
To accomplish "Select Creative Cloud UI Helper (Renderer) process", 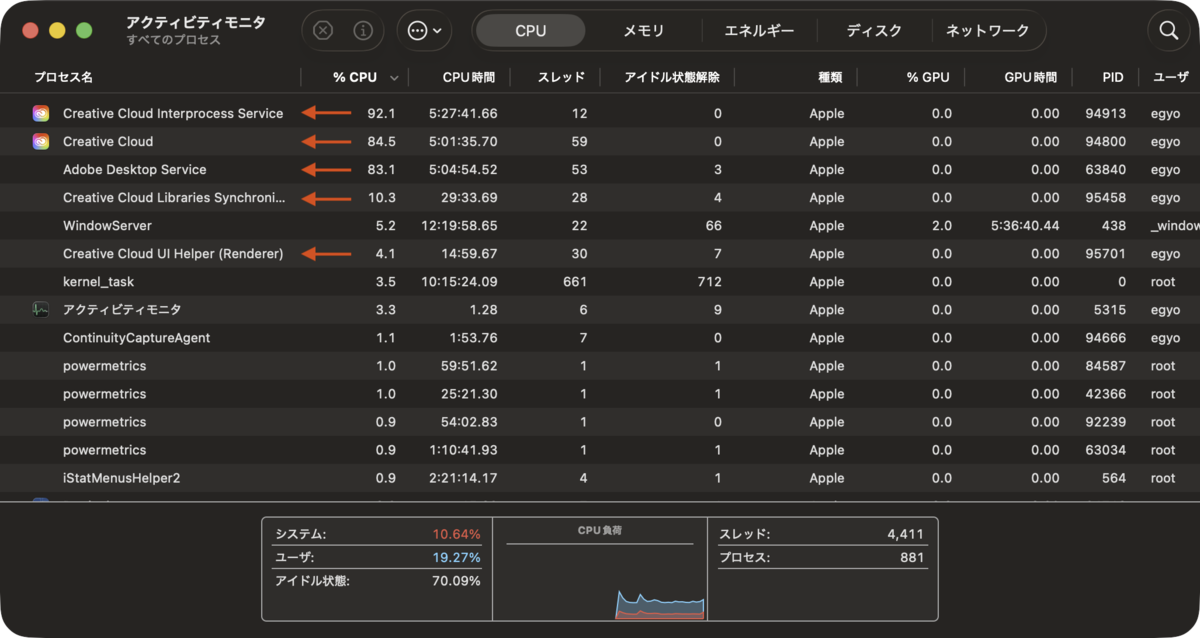I will click(173, 253).
